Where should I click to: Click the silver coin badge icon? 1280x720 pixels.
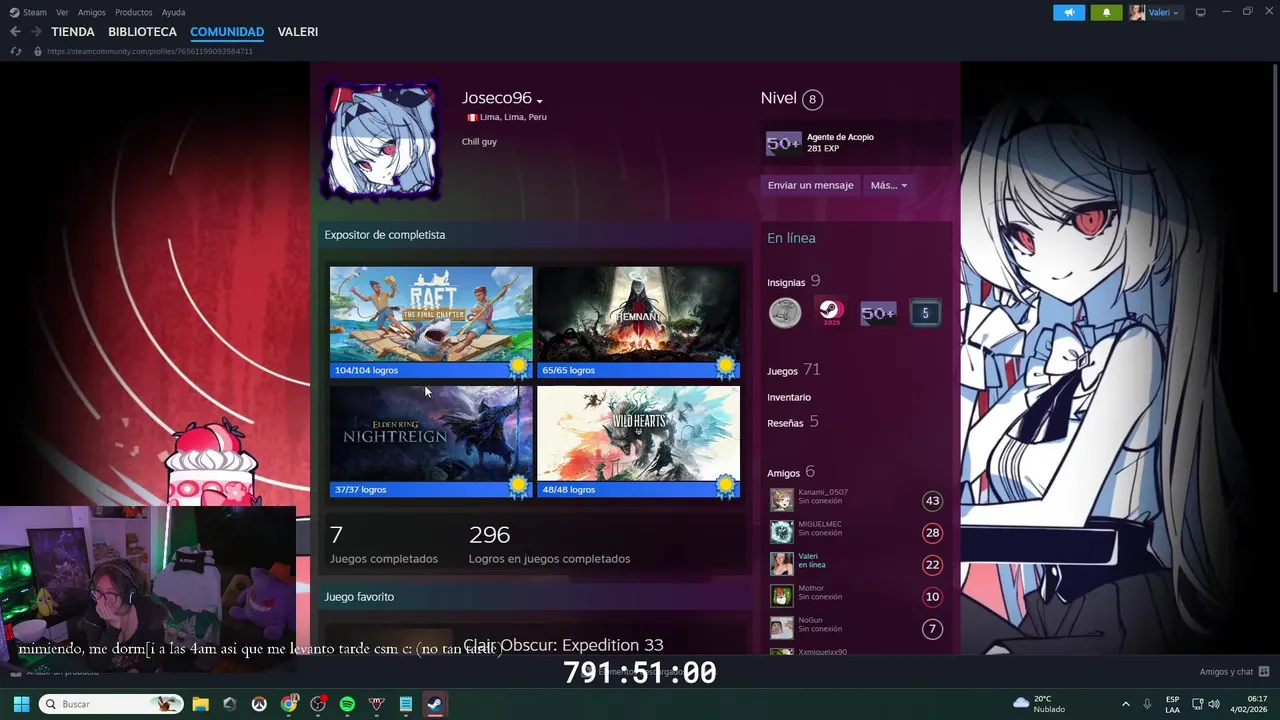point(785,313)
